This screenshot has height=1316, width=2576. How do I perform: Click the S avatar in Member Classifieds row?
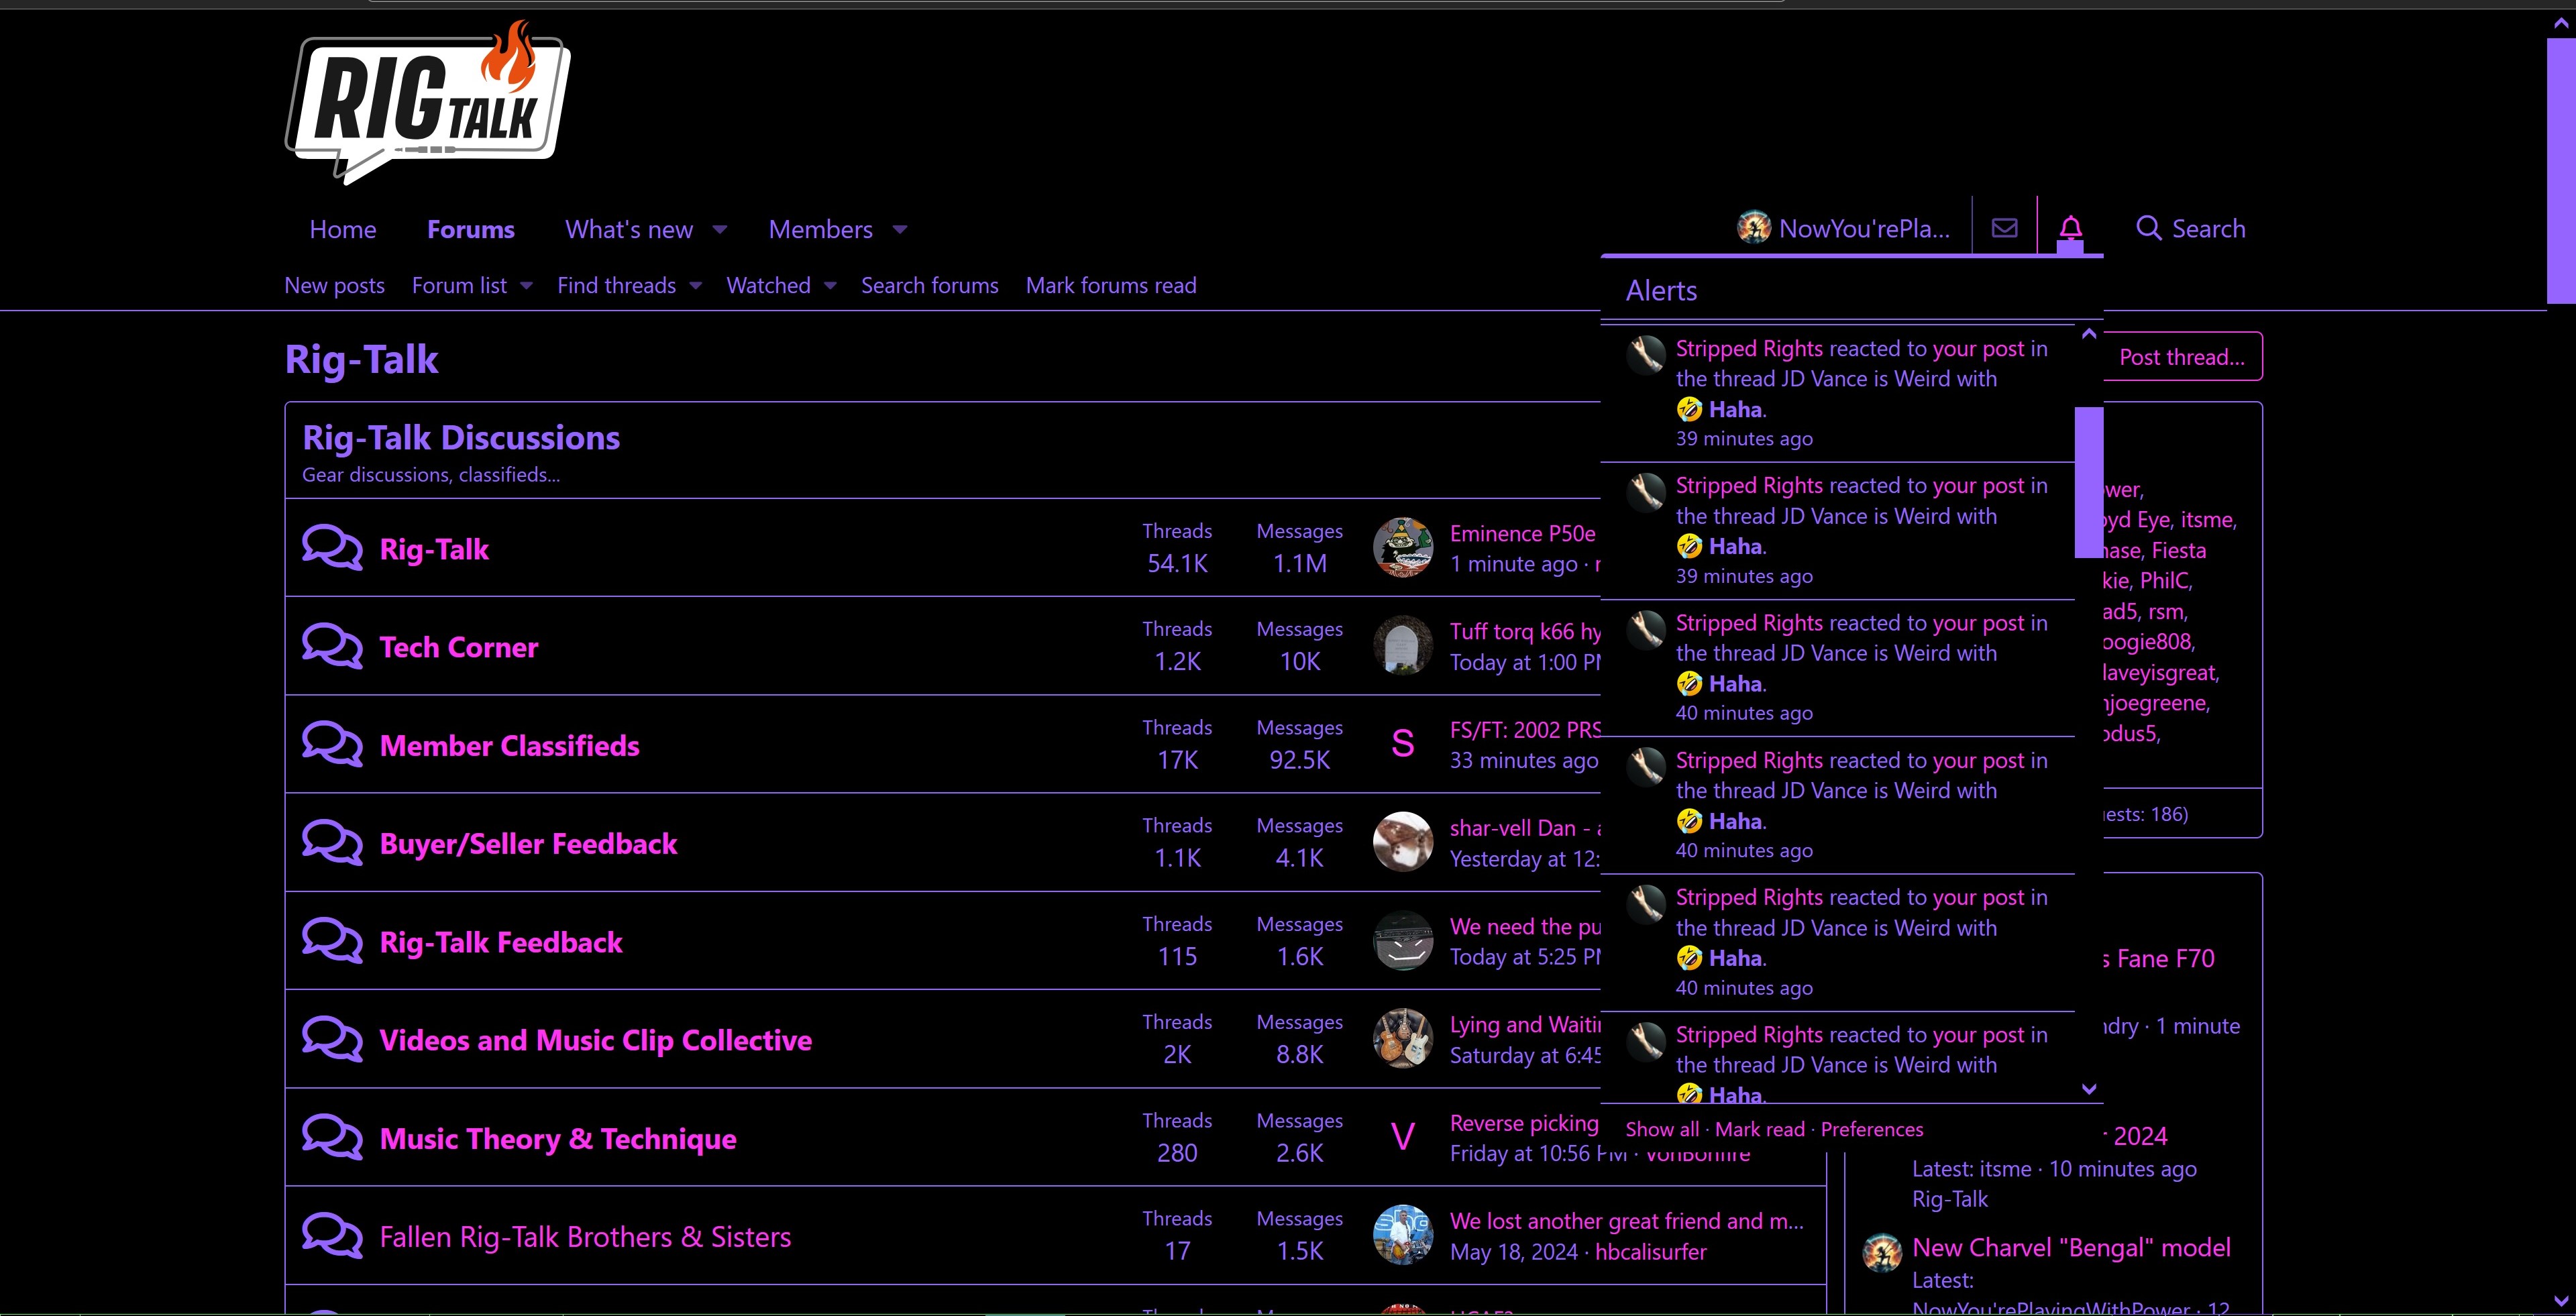point(1403,743)
